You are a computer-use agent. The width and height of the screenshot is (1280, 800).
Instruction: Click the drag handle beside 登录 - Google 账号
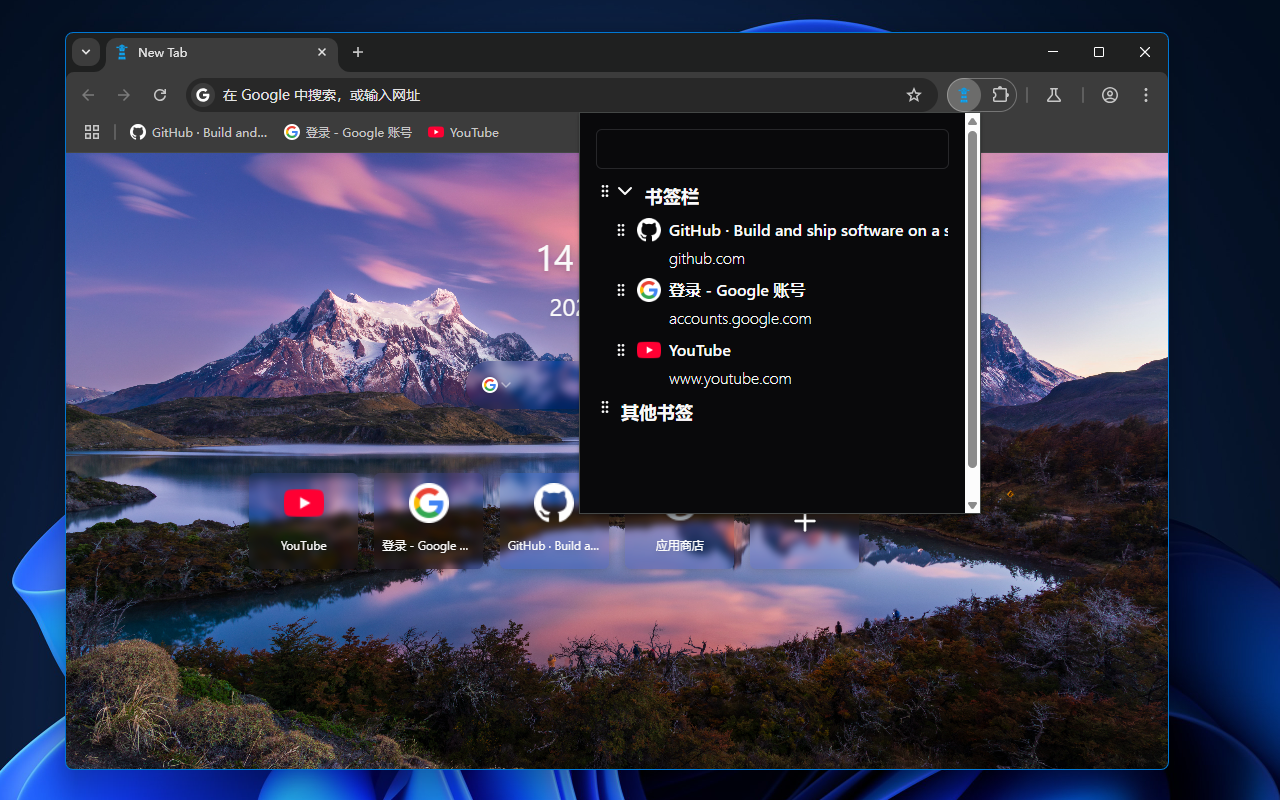coord(620,290)
